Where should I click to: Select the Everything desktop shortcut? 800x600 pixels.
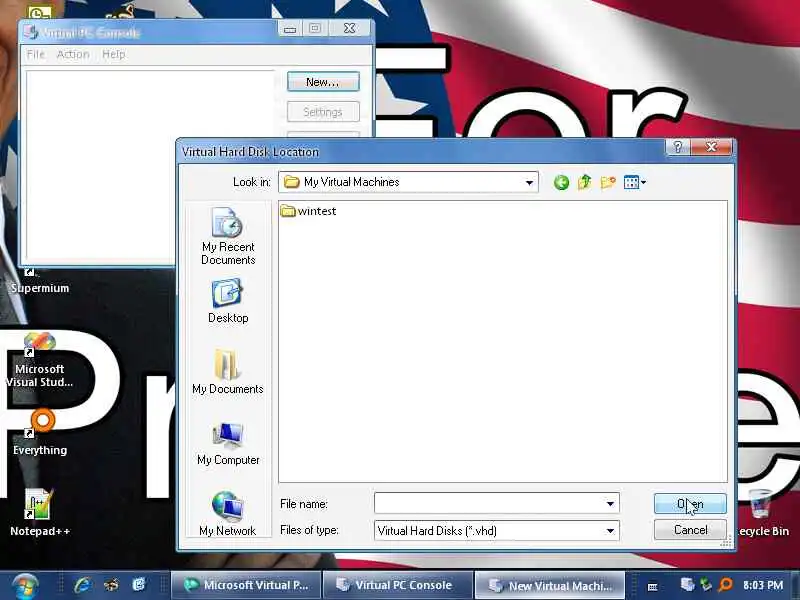(40, 433)
